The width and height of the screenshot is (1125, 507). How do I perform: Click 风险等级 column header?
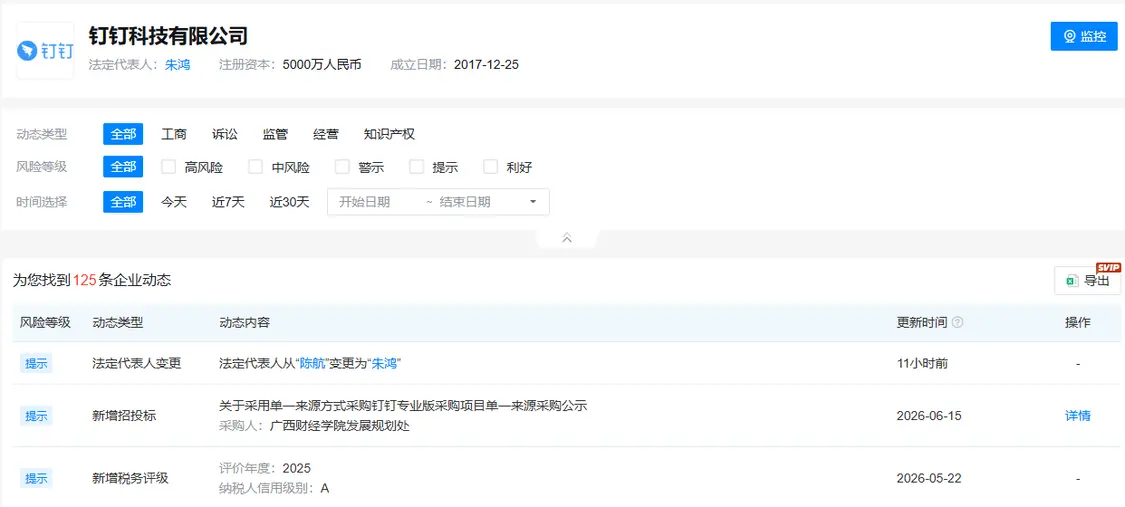[x=45, y=323]
